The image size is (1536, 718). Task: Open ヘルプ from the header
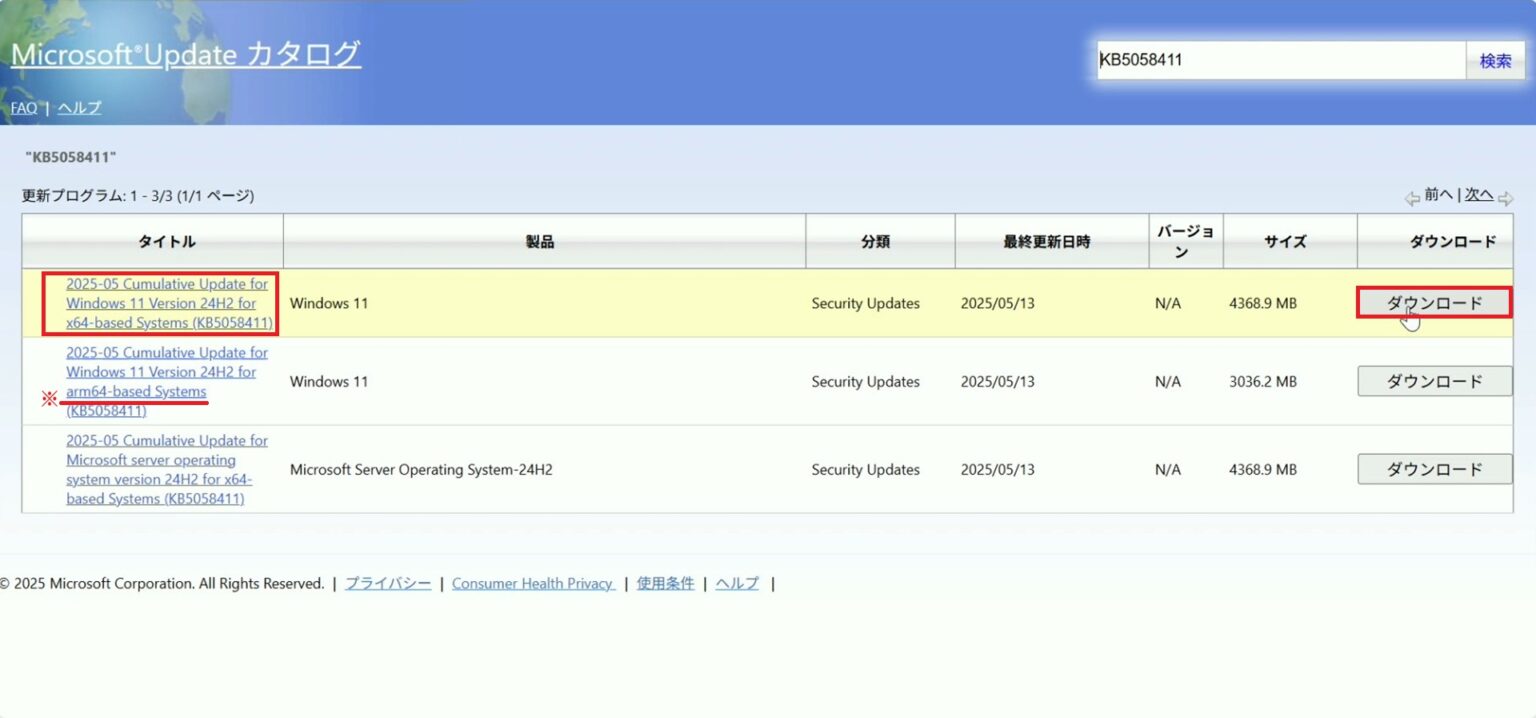point(78,107)
